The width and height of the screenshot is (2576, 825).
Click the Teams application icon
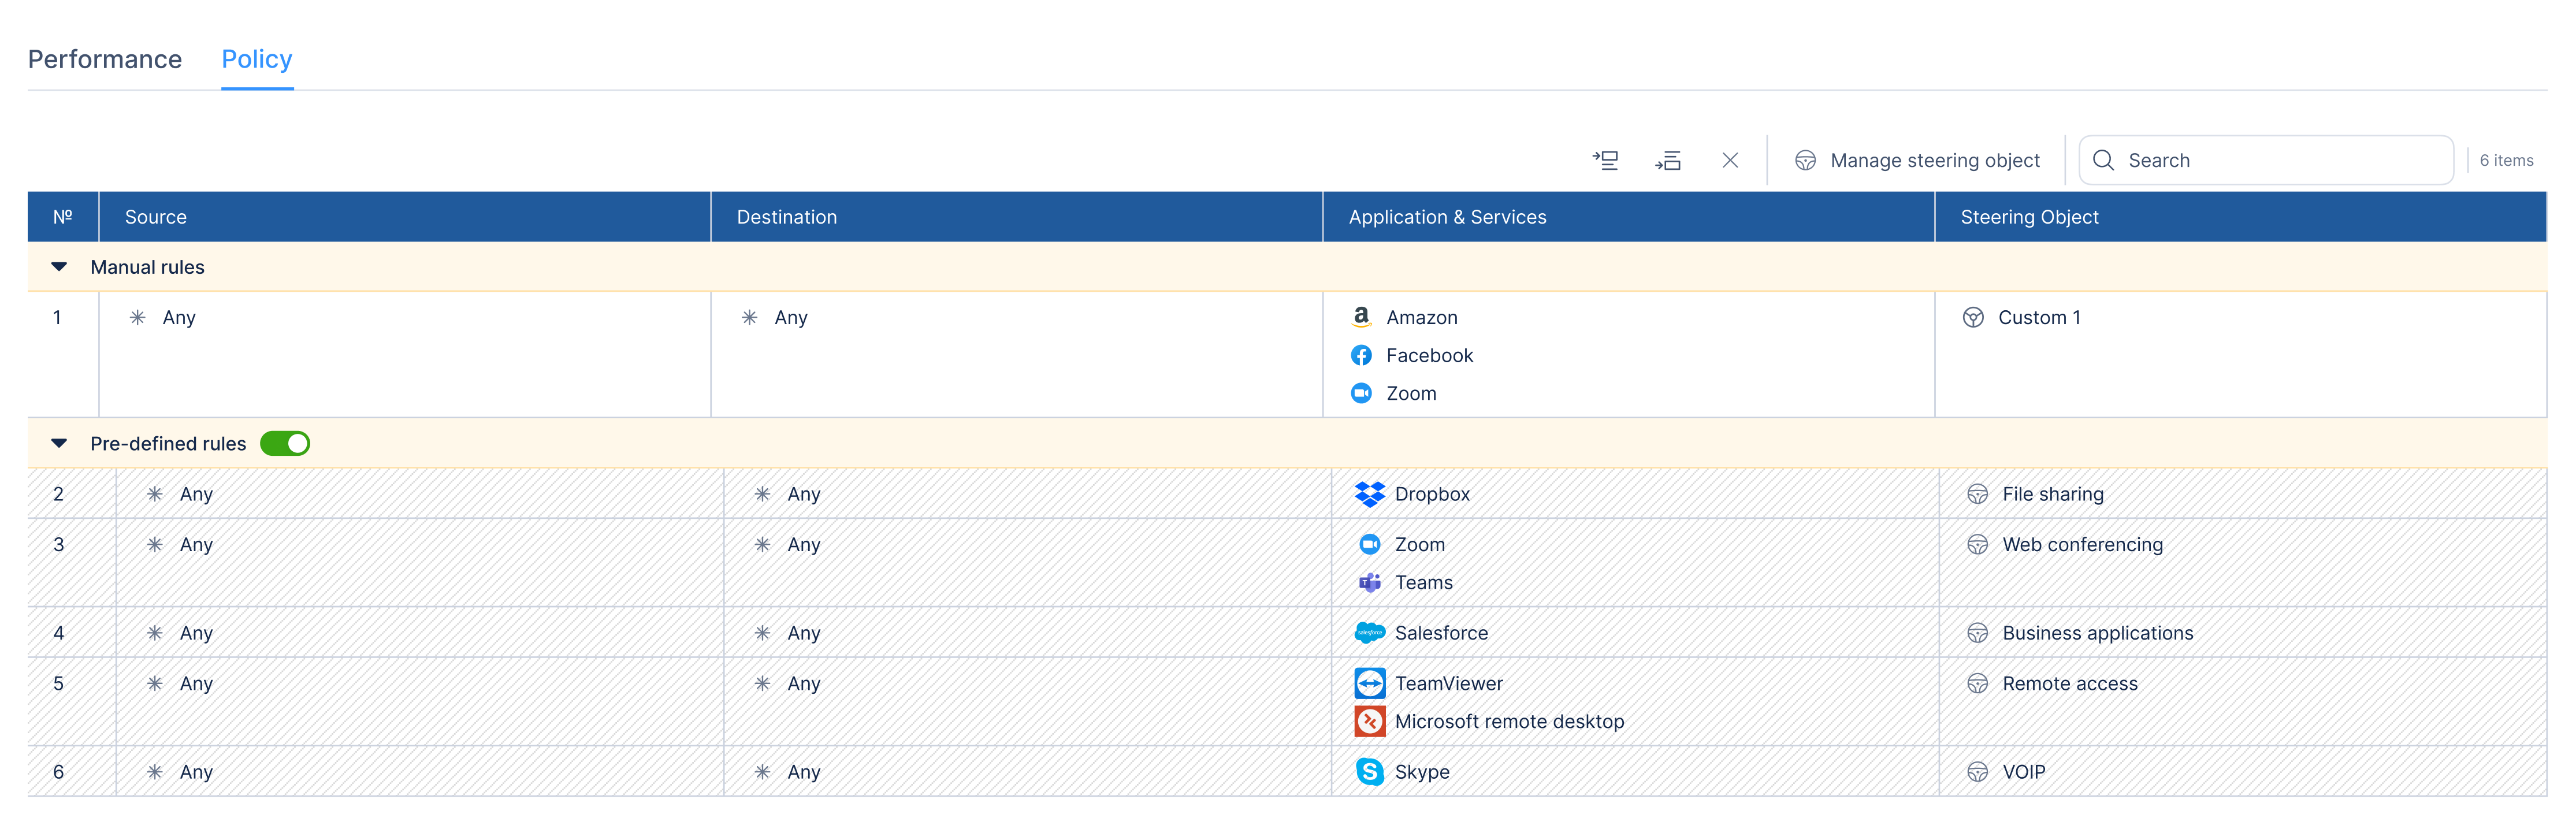click(1370, 582)
